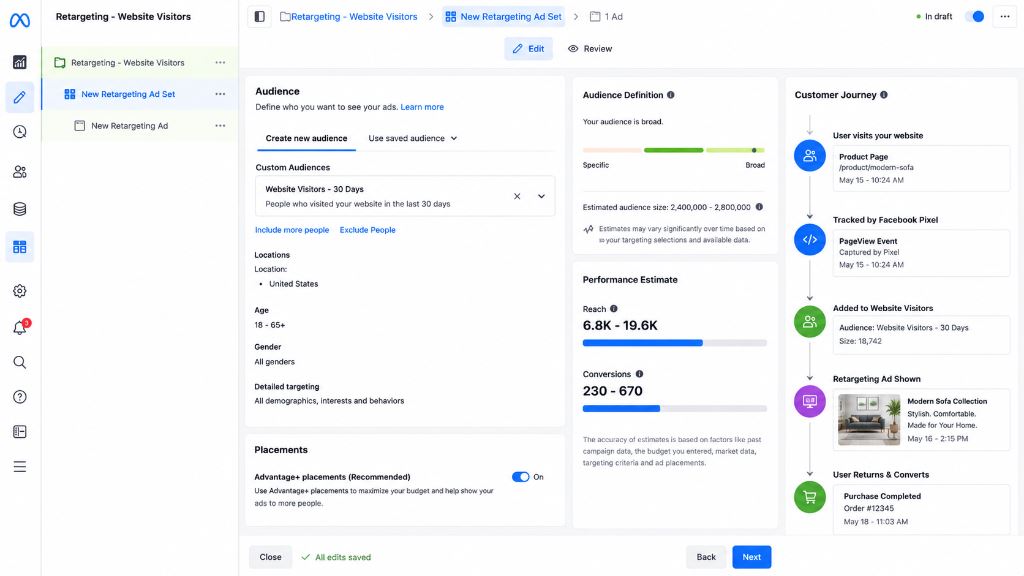Open 1 Ad breadcrumb
This screenshot has height=576, width=1024.
tap(606, 16)
